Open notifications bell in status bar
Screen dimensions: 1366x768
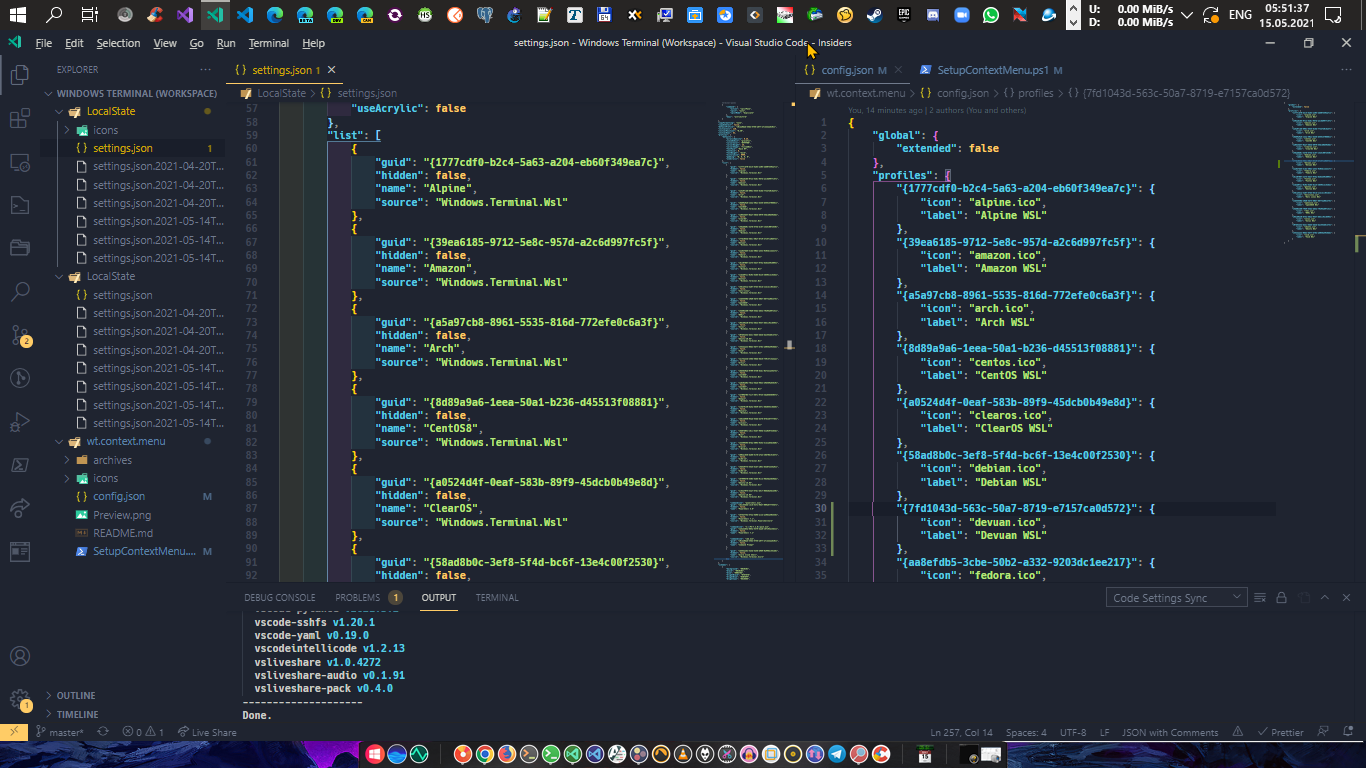[1349, 732]
